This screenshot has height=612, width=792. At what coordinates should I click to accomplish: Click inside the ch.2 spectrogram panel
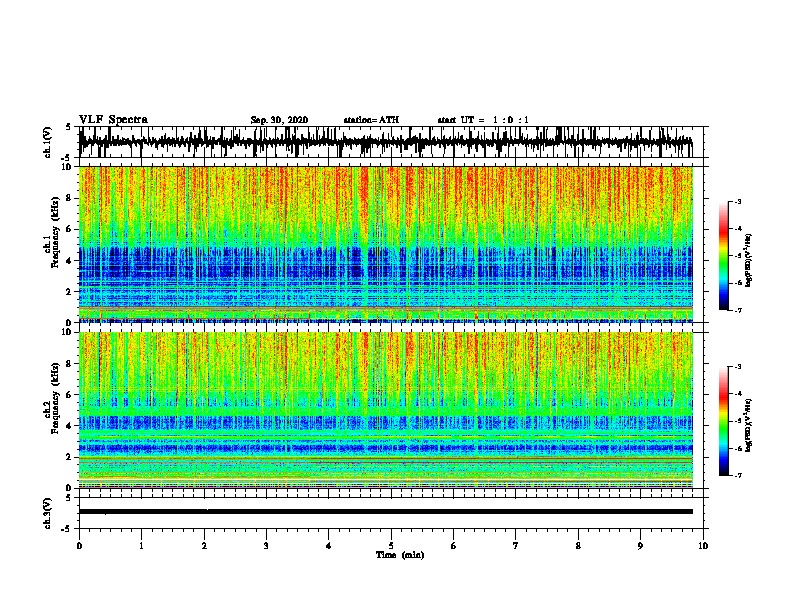385,410
